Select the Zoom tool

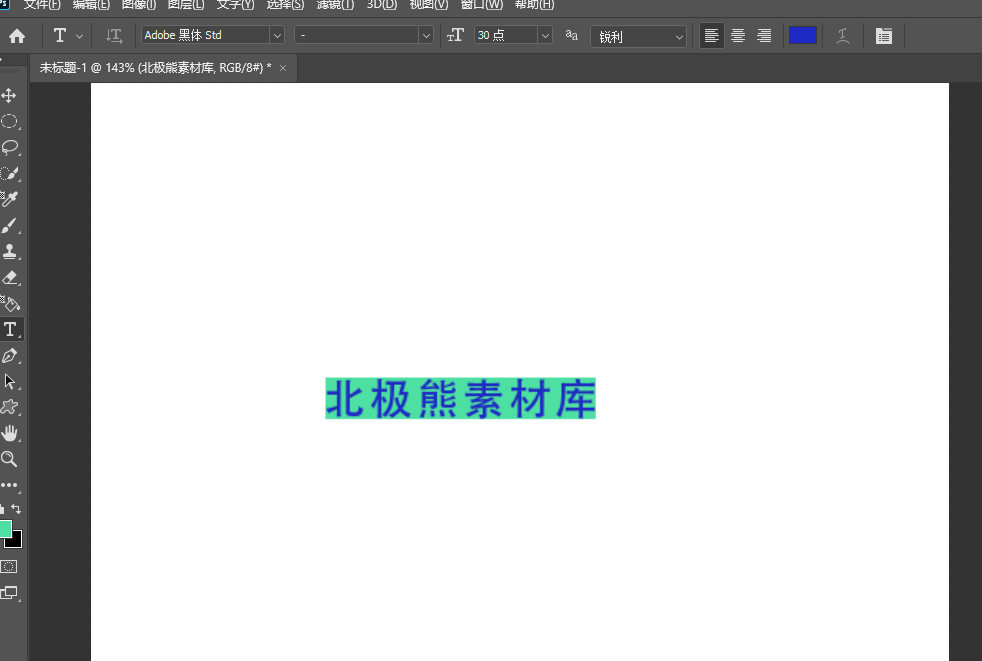pos(9,459)
